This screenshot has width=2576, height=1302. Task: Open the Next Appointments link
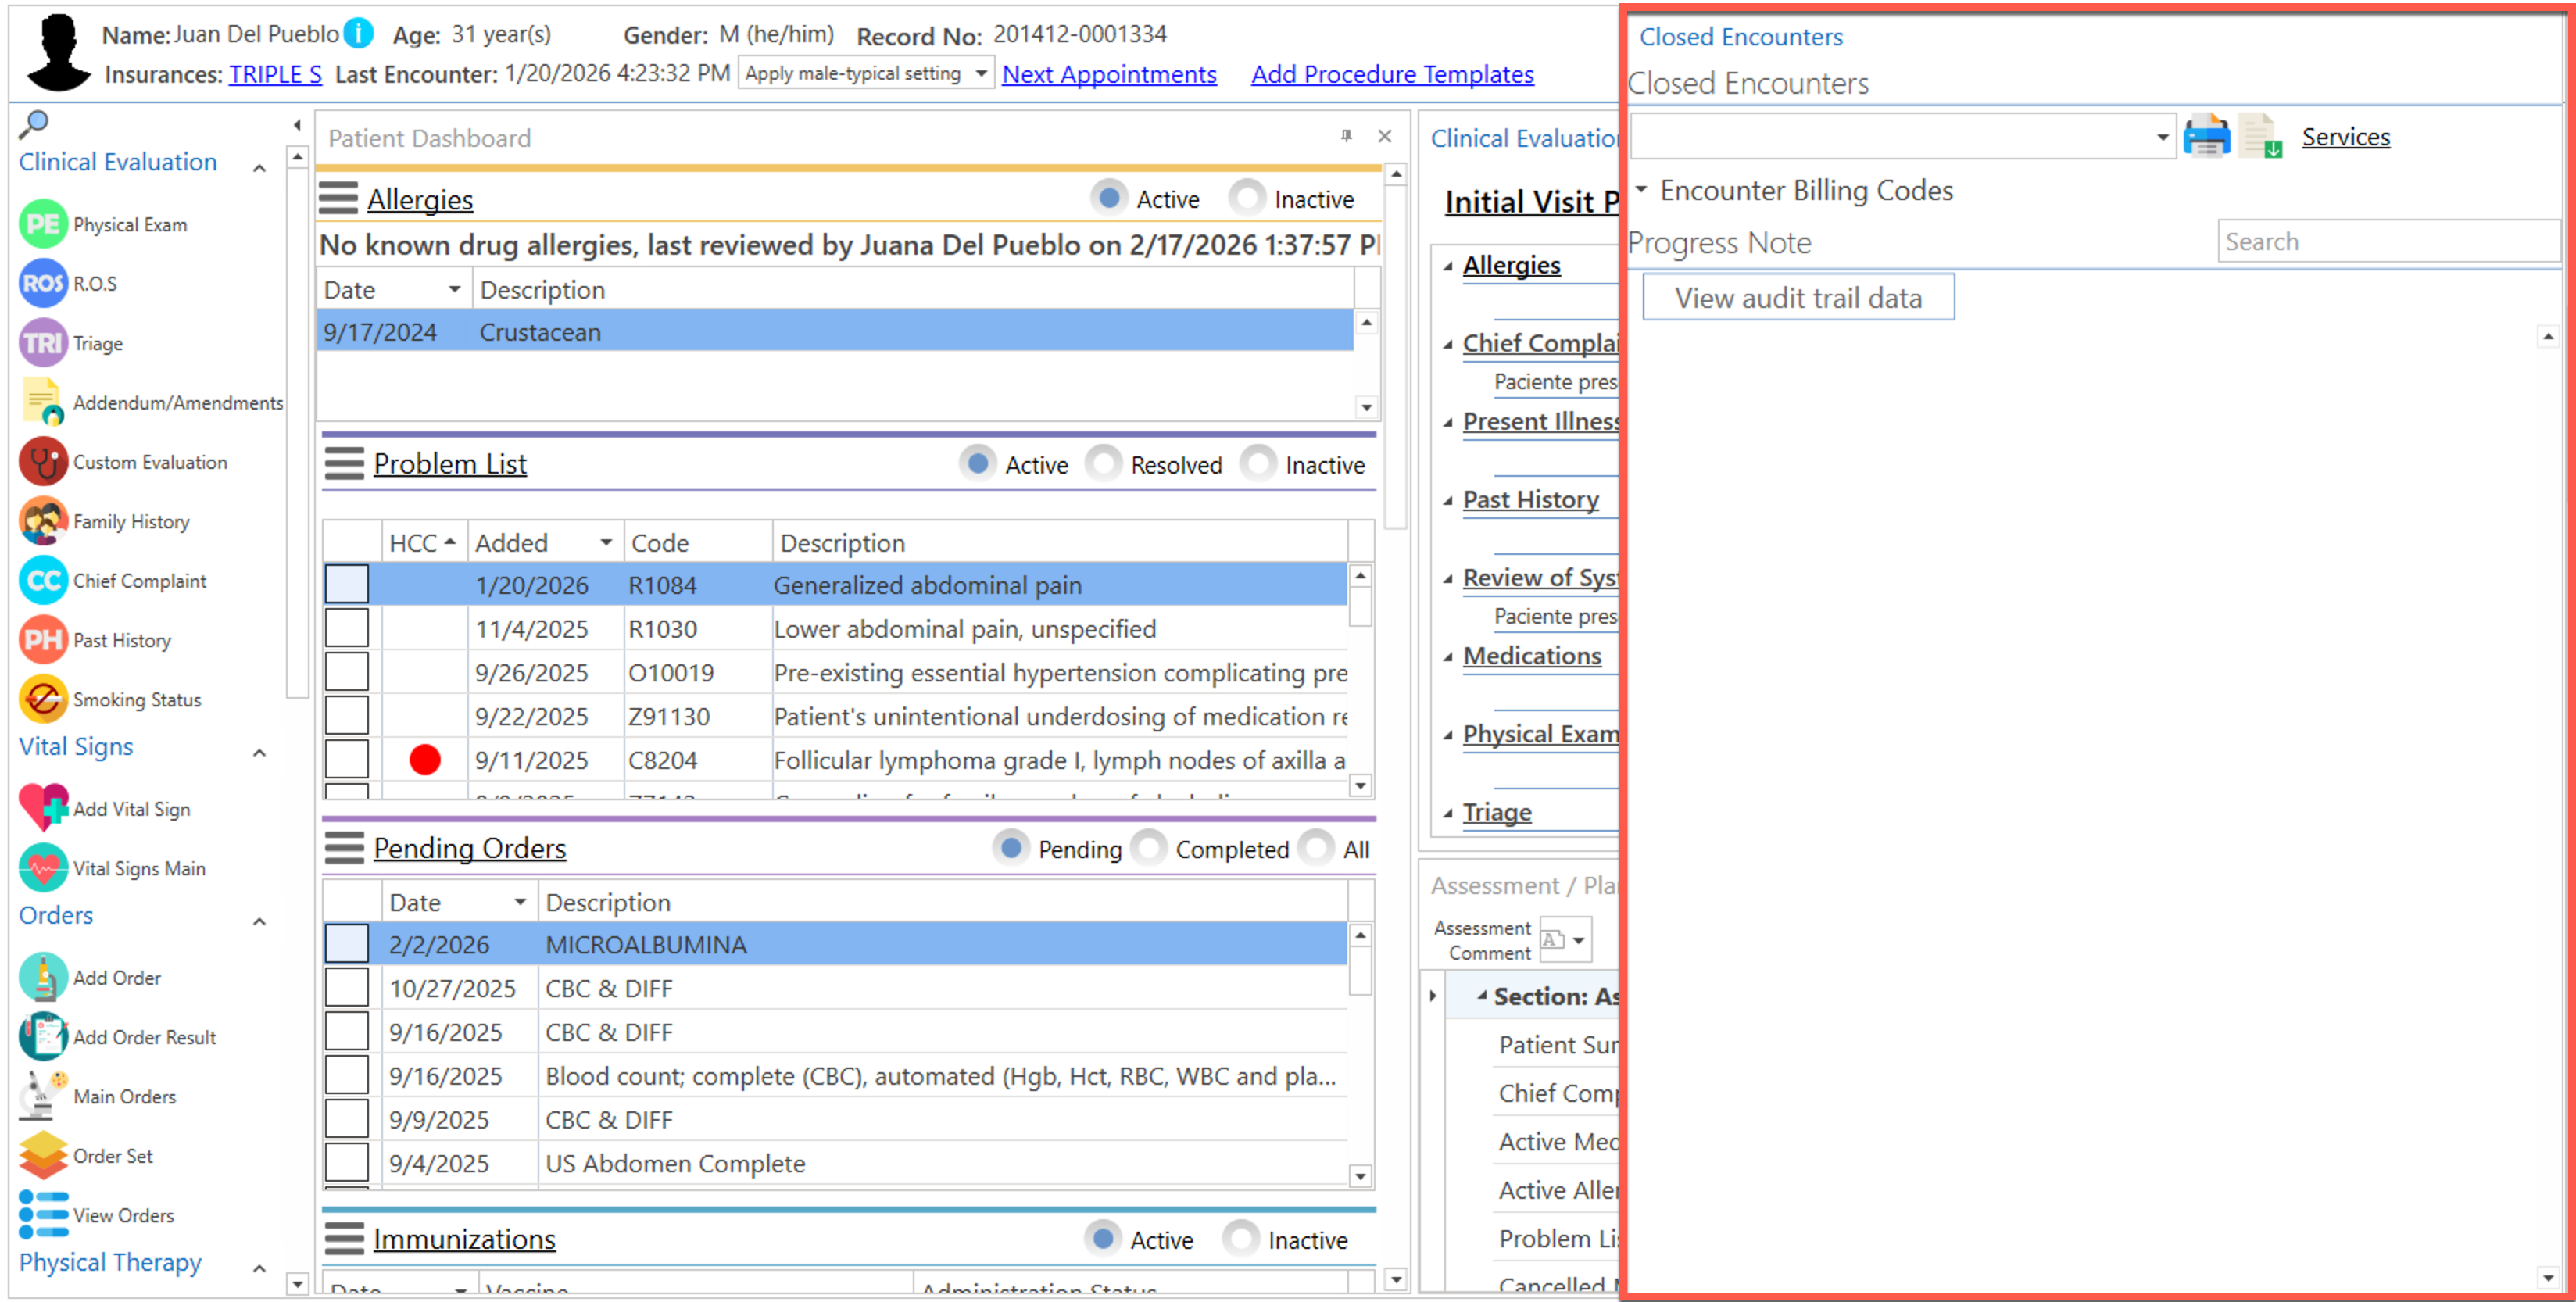pyautogui.click(x=1108, y=74)
